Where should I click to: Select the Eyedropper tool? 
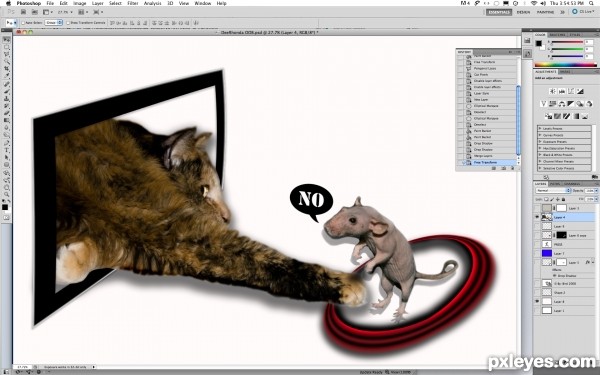(7, 76)
